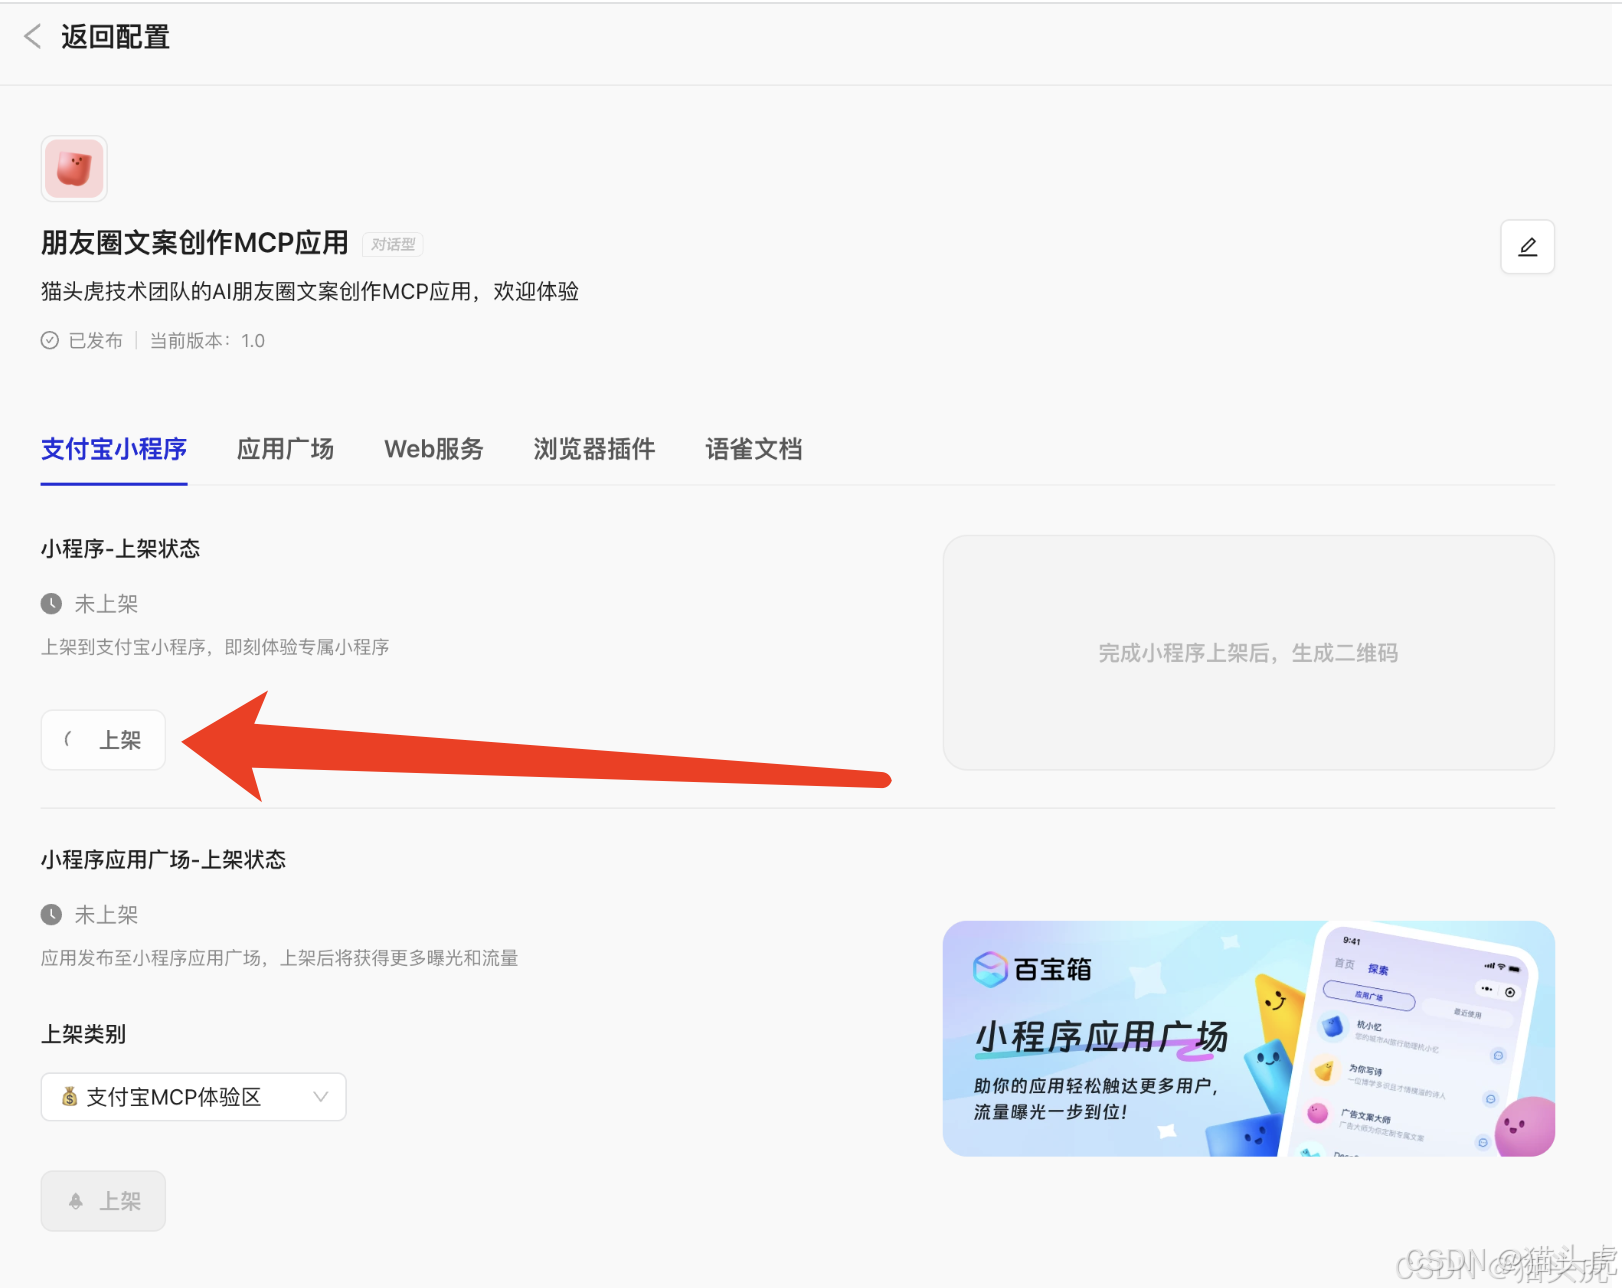This screenshot has height=1288, width=1622.
Task: Open the 语雀文档 tab
Action: [754, 449]
